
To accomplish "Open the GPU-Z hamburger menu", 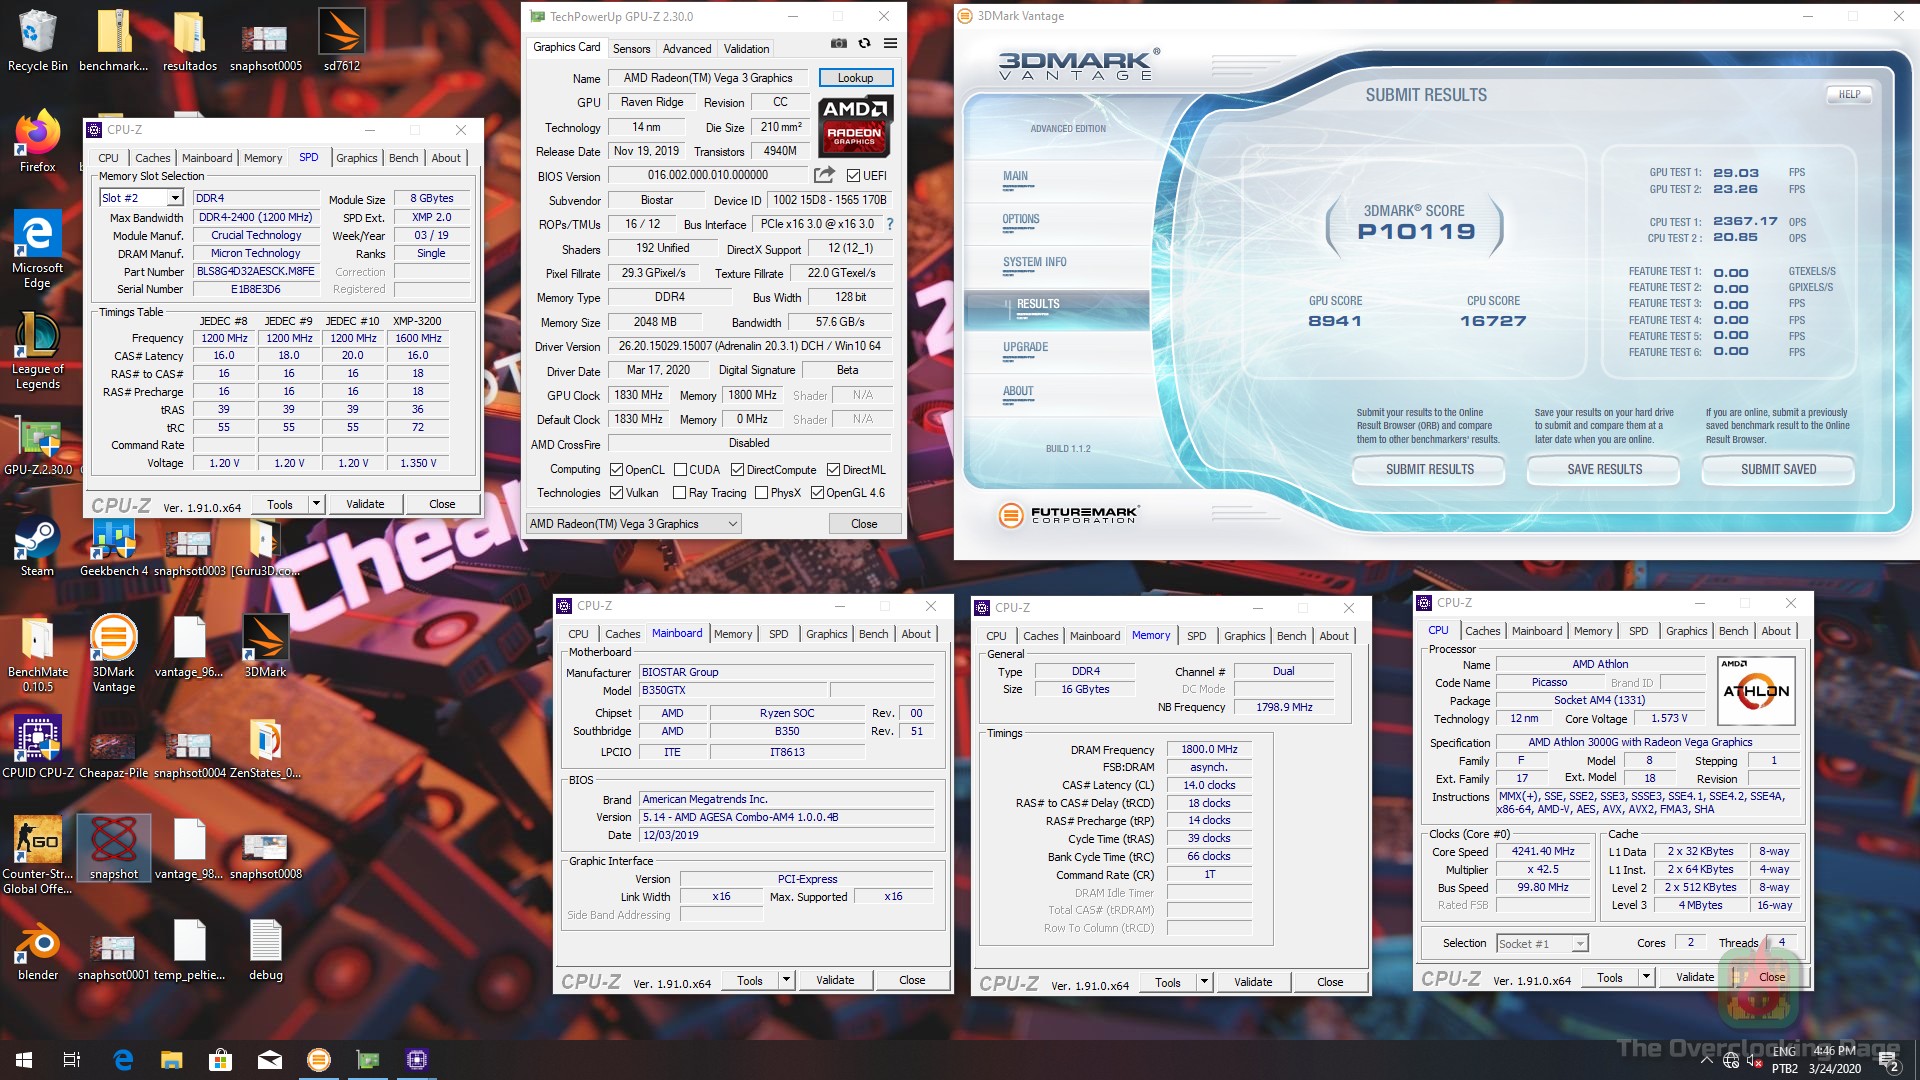I will 889,43.
